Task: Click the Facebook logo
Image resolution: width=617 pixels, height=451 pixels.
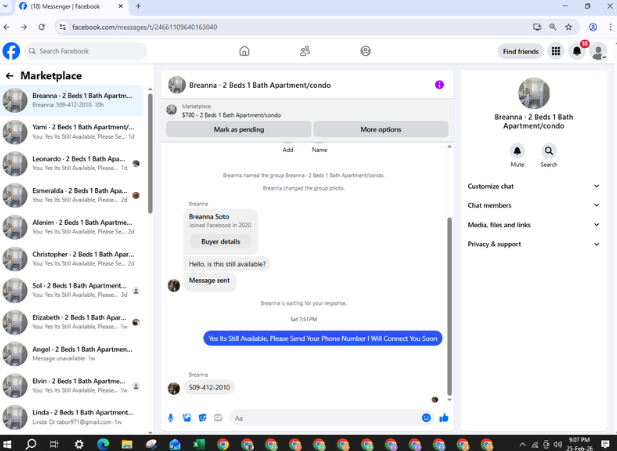Action: coord(11,51)
